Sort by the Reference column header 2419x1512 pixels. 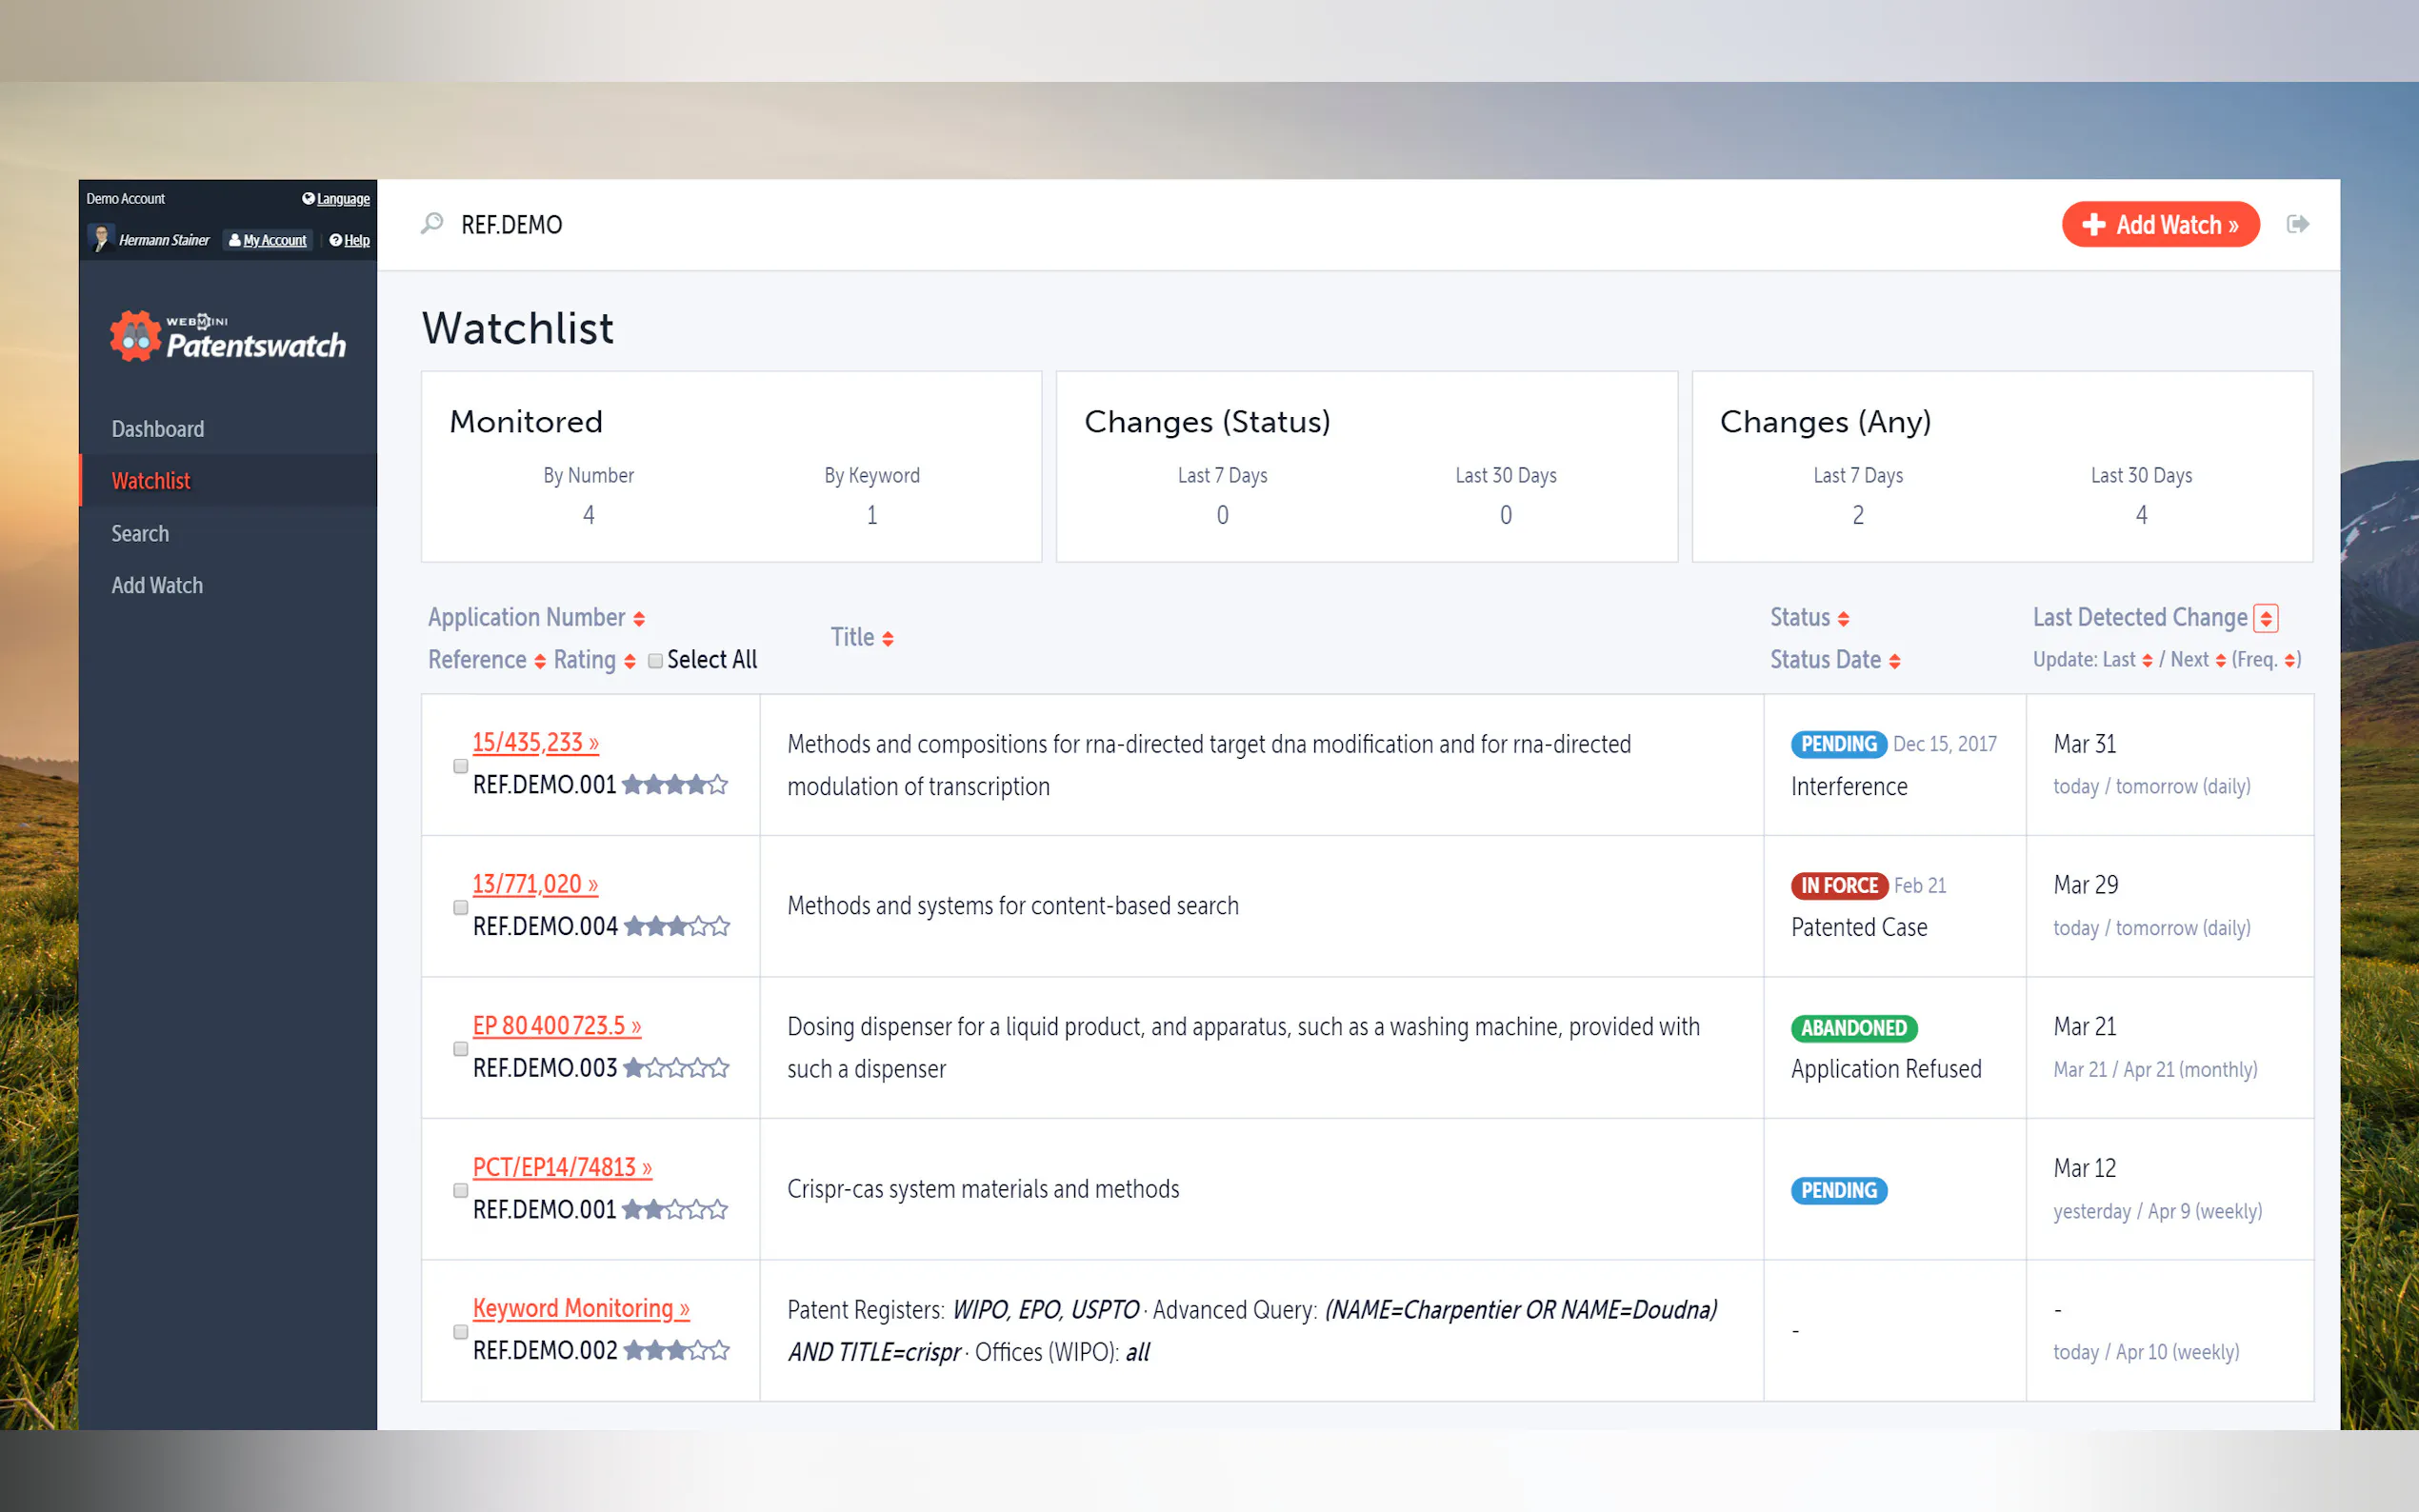pyautogui.click(x=477, y=660)
